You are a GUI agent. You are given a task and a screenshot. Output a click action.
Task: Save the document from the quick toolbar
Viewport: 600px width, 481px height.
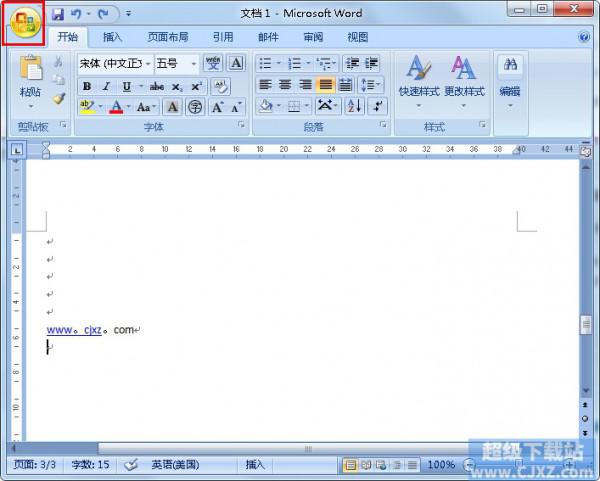click(58, 15)
